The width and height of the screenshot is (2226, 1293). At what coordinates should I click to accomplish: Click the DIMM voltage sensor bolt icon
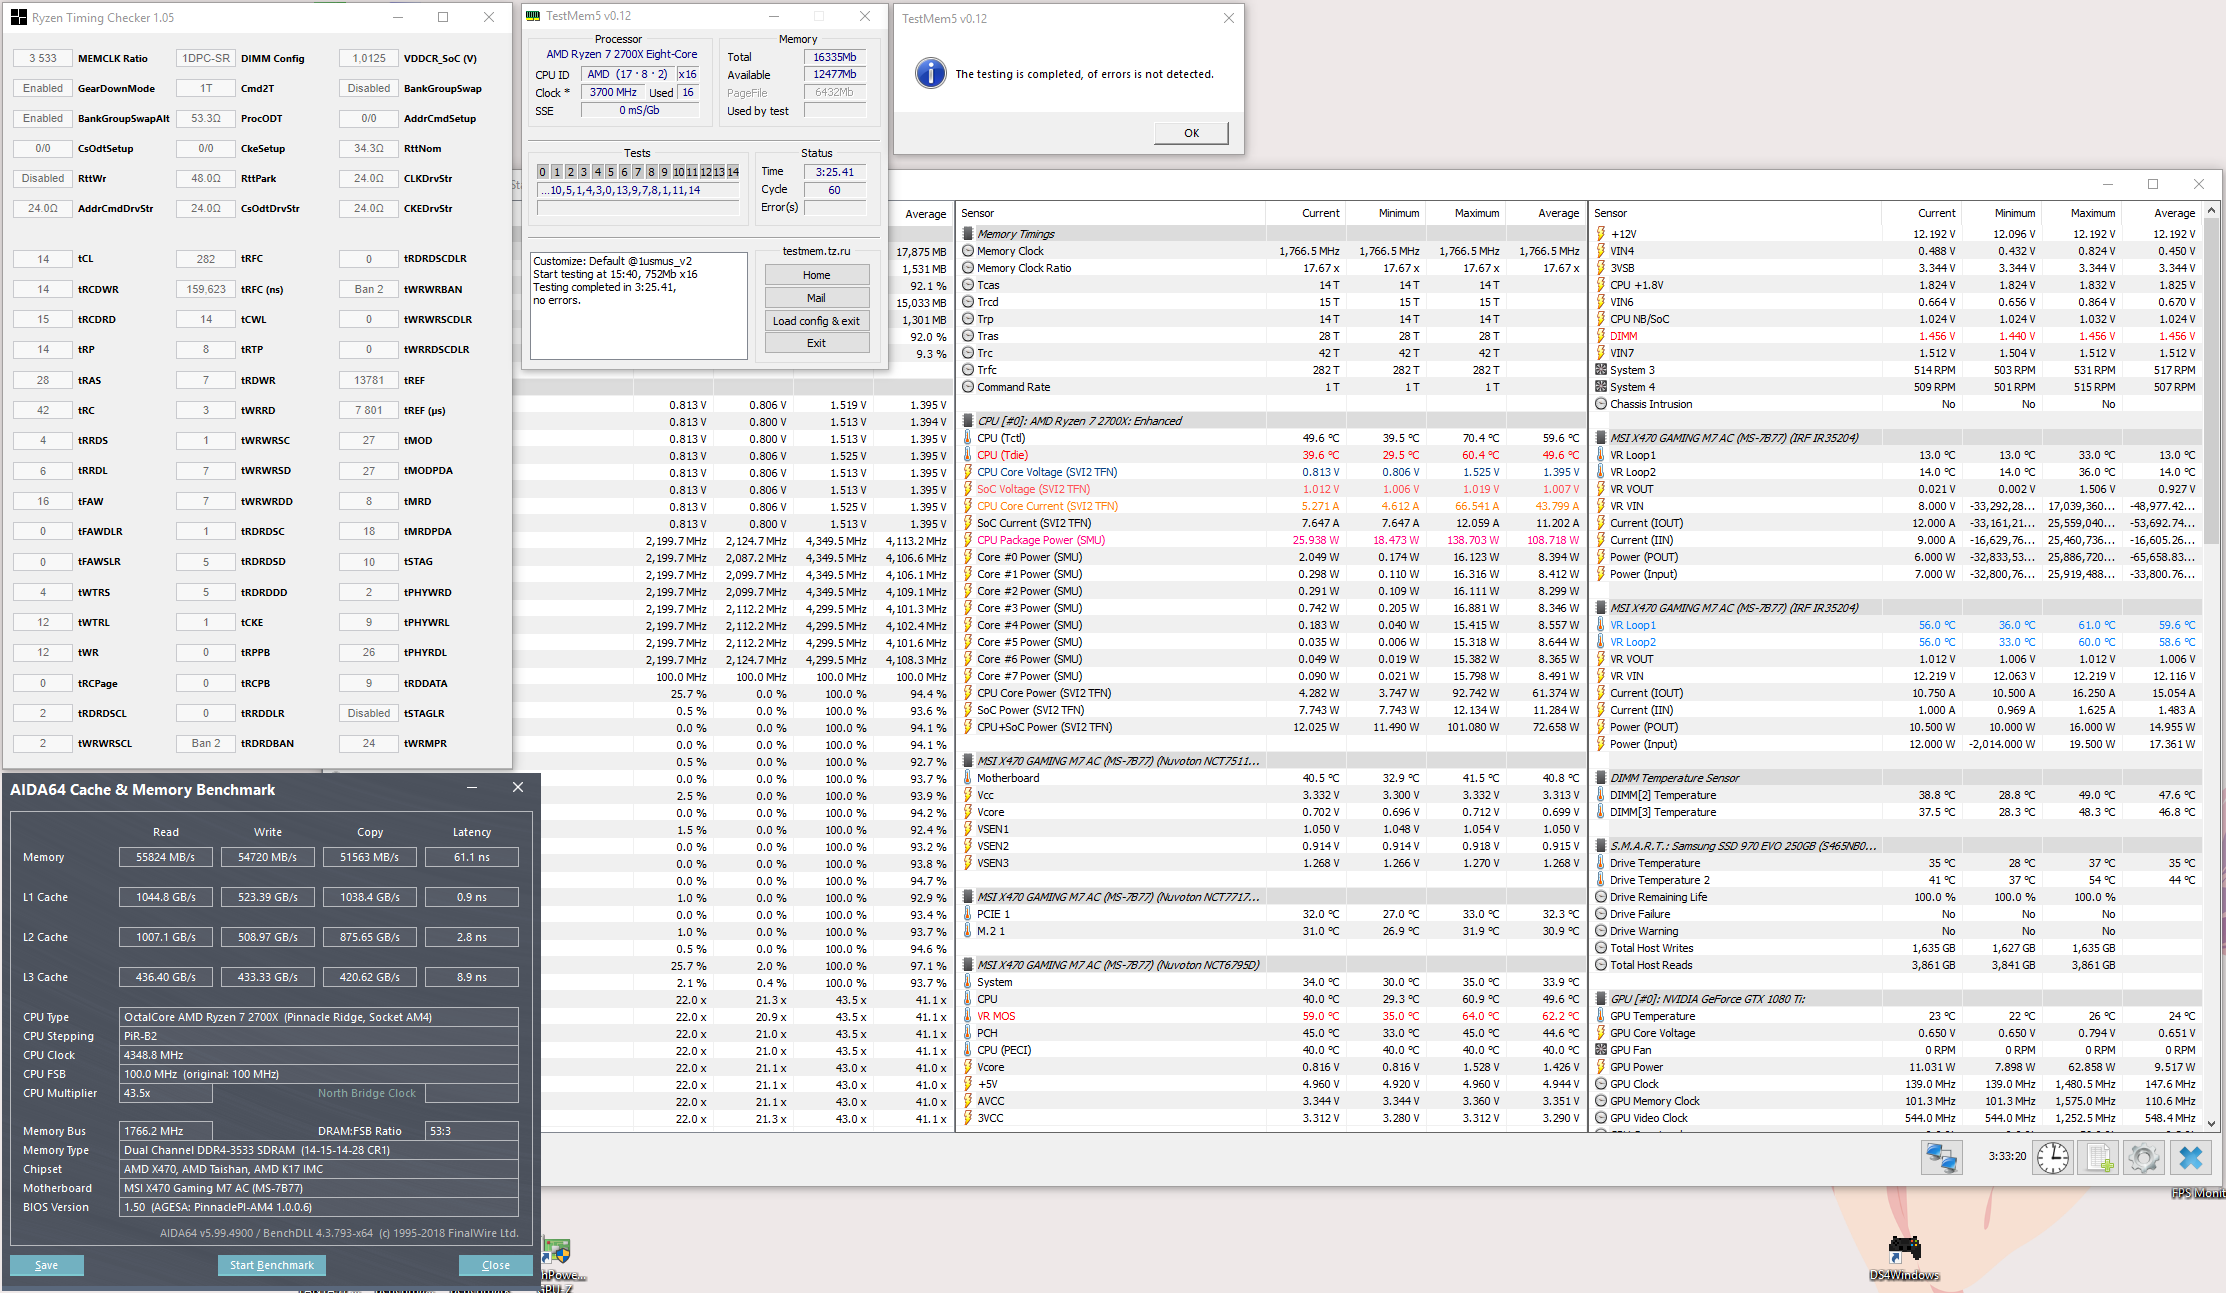[1600, 336]
